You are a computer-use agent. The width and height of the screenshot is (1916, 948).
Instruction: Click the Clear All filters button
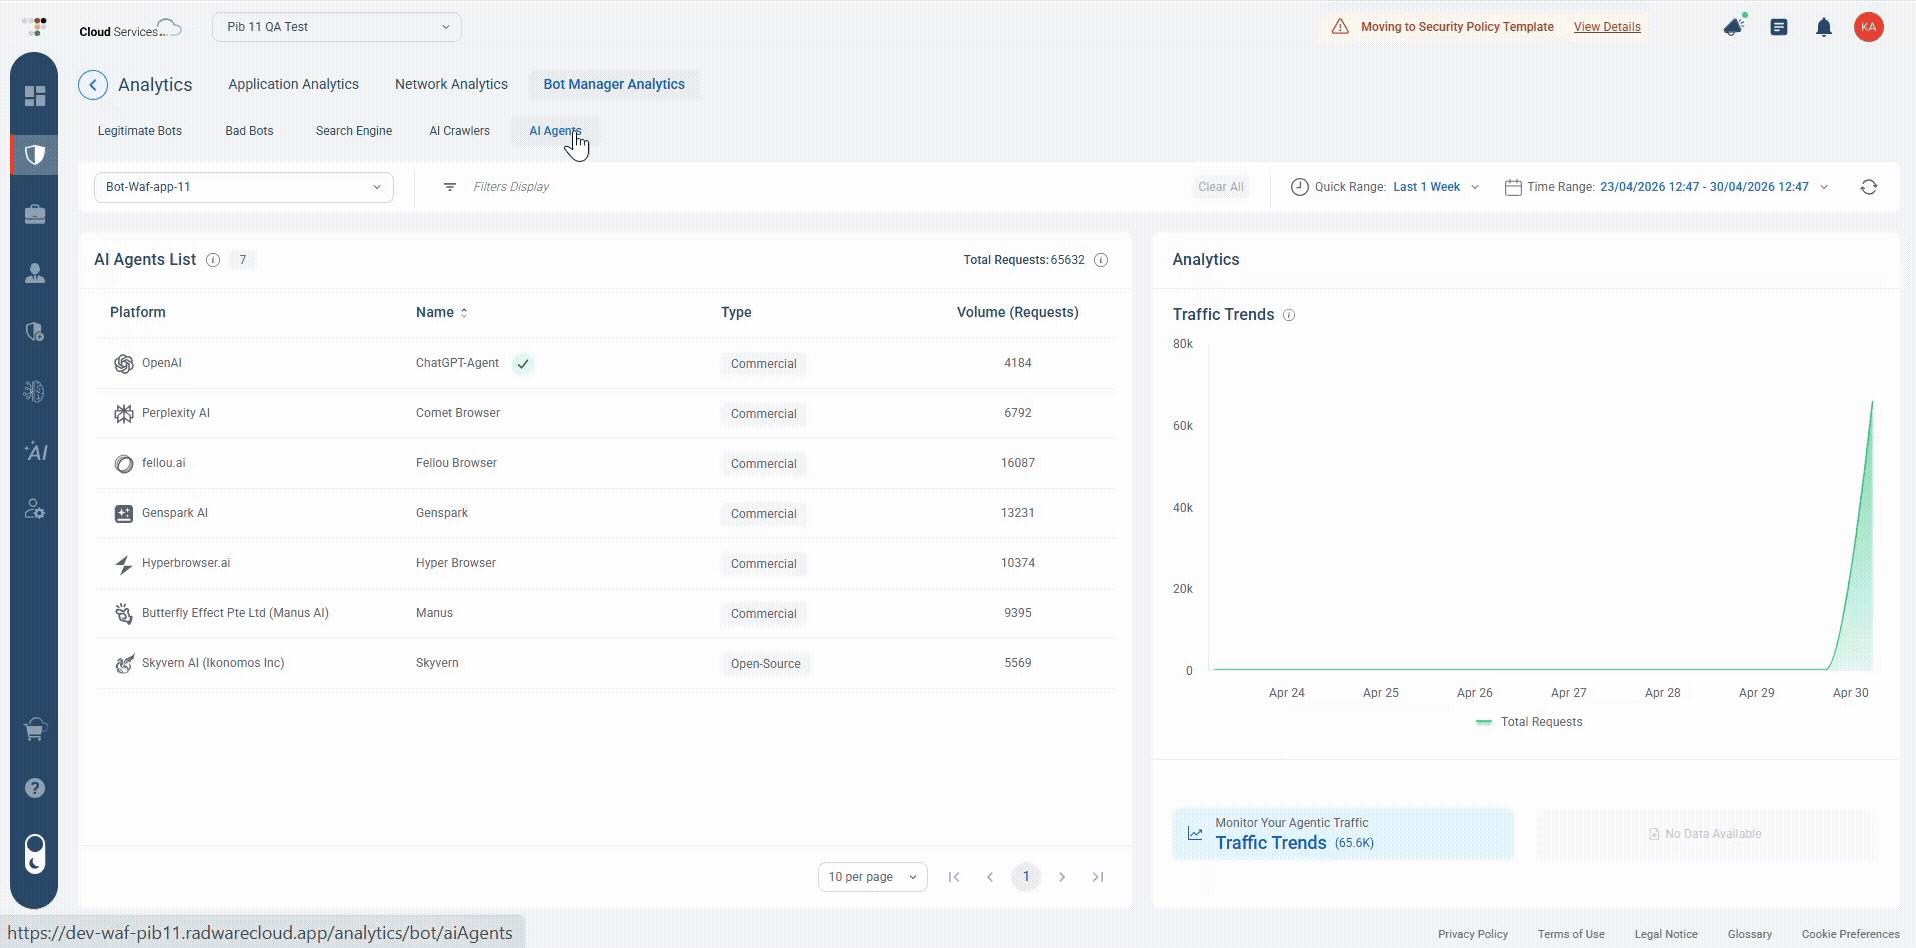point(1221,187)
